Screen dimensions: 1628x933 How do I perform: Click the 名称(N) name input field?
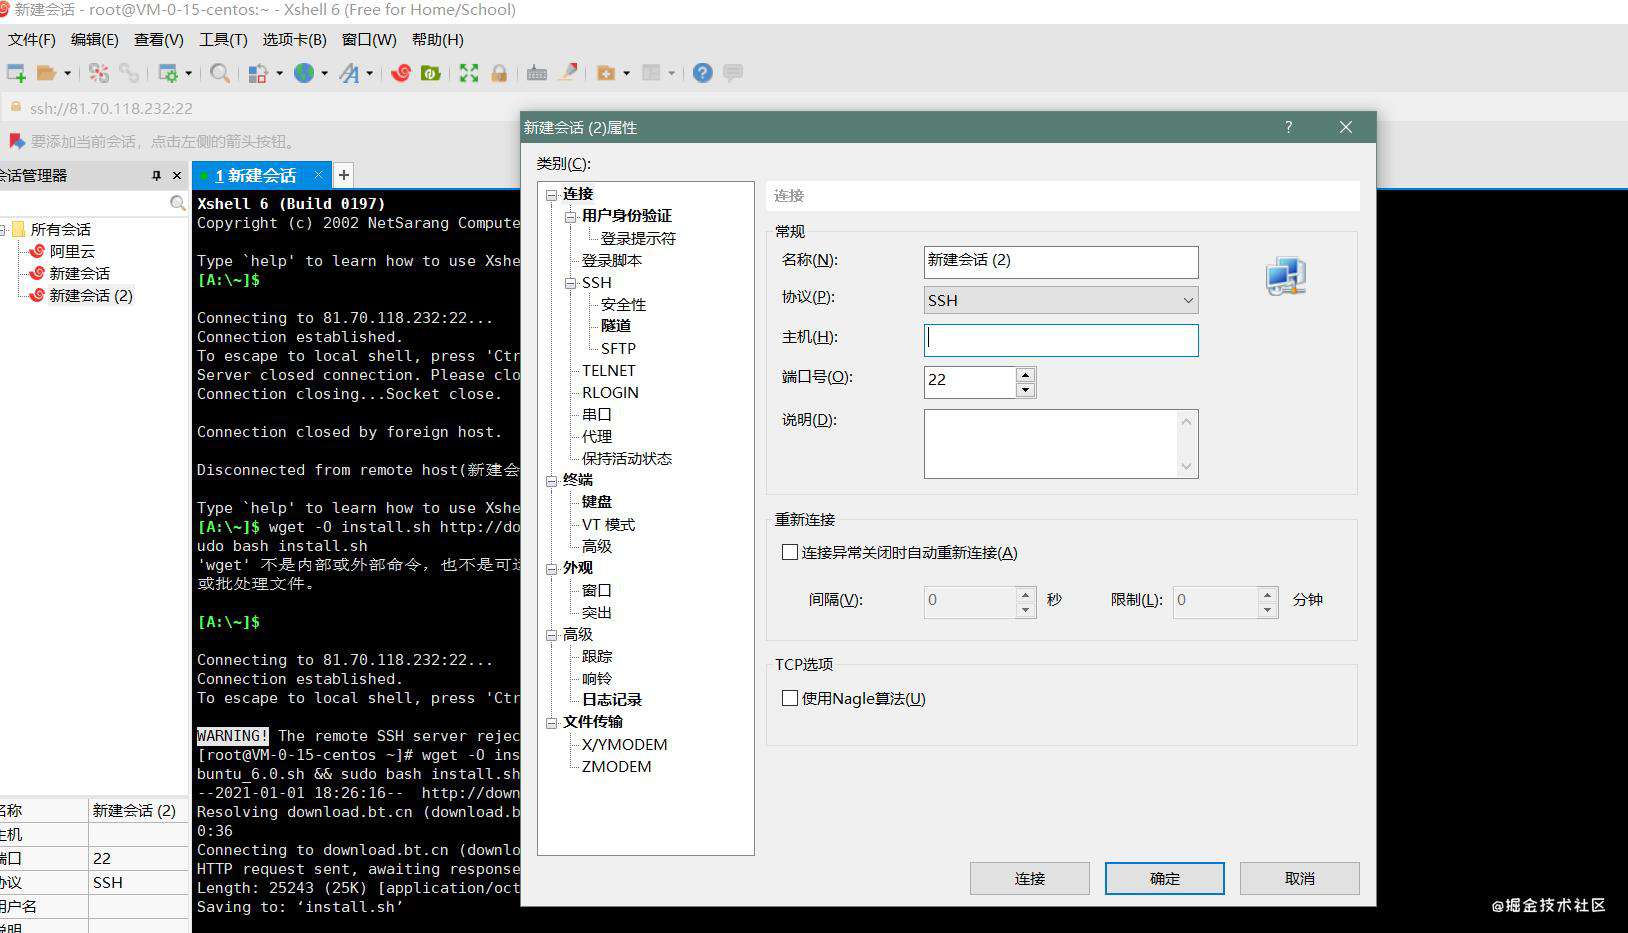pyautogui.click(x=1061, y=262)
